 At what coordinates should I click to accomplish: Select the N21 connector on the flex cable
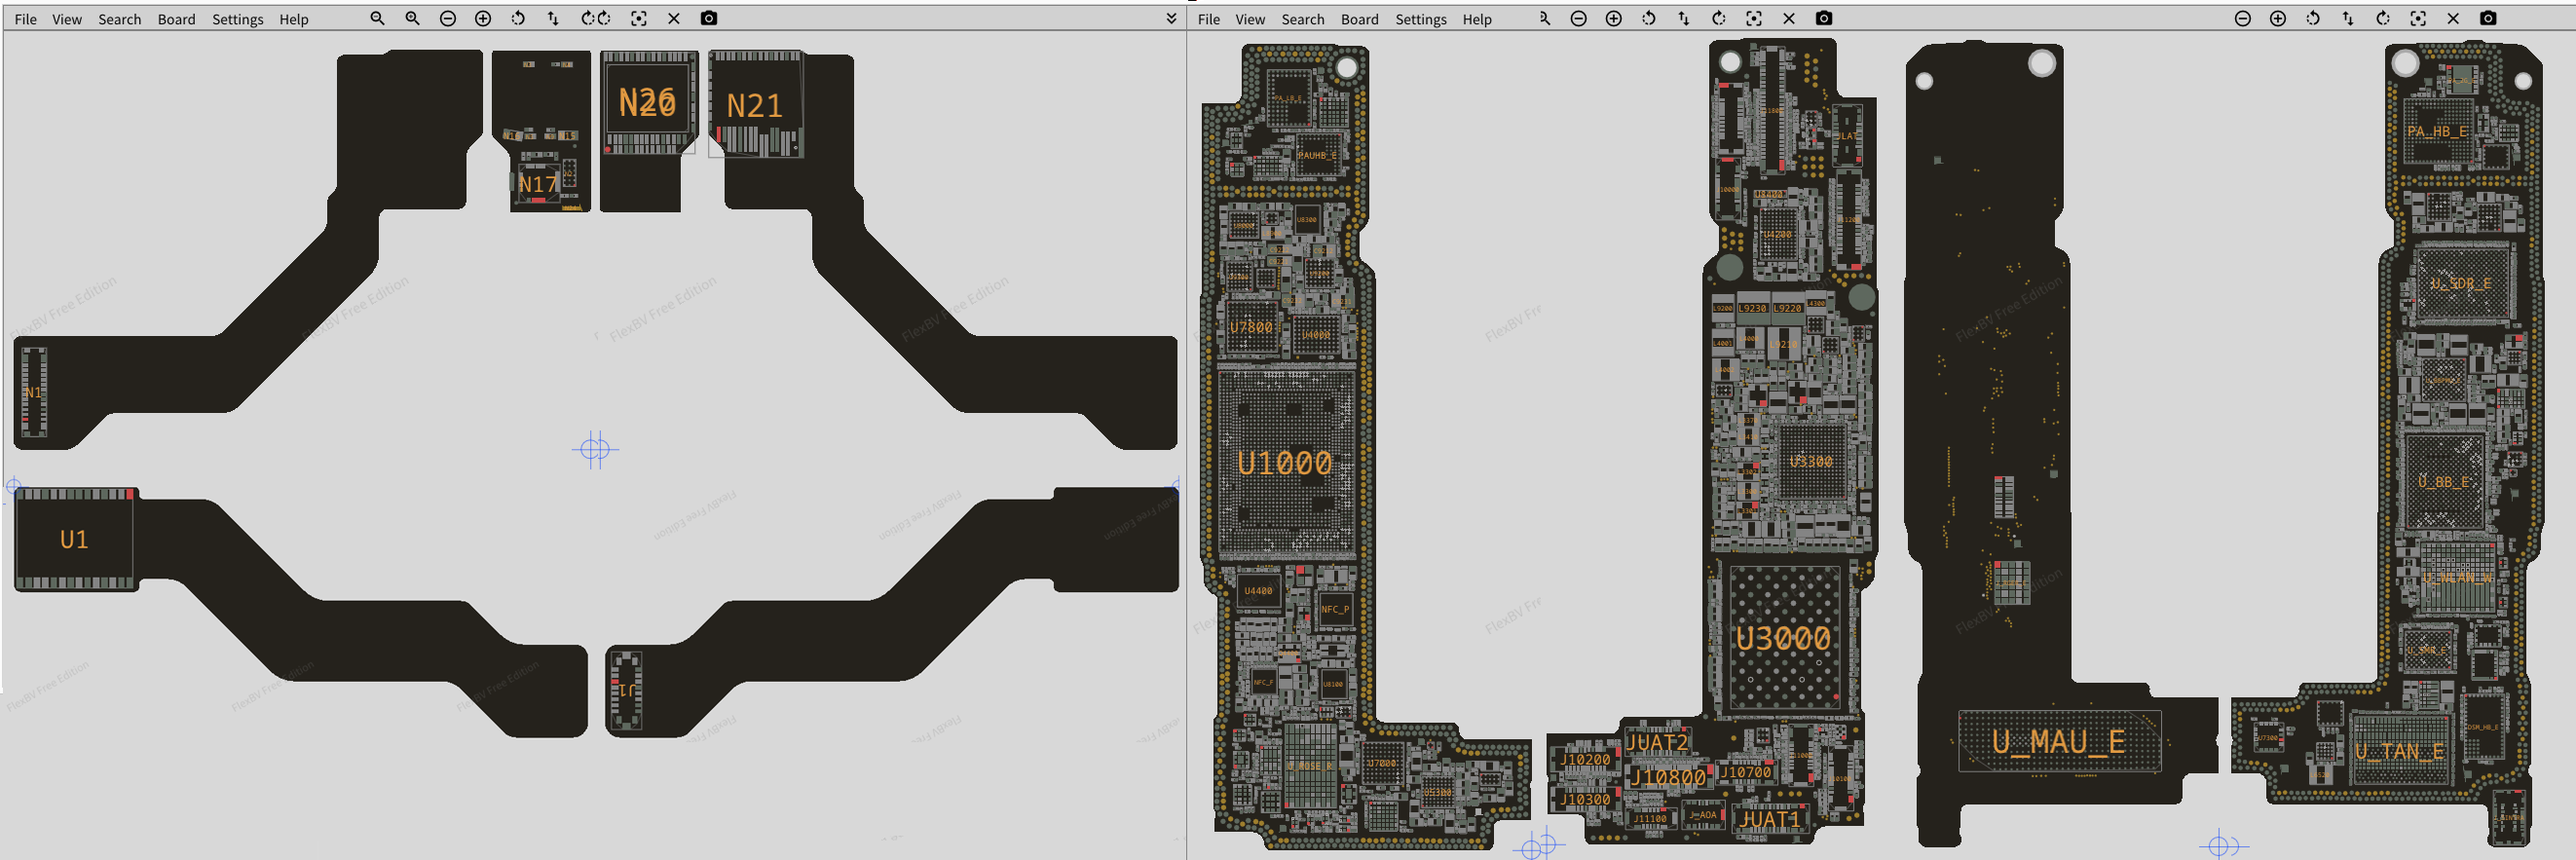click(x=754, y=105)
